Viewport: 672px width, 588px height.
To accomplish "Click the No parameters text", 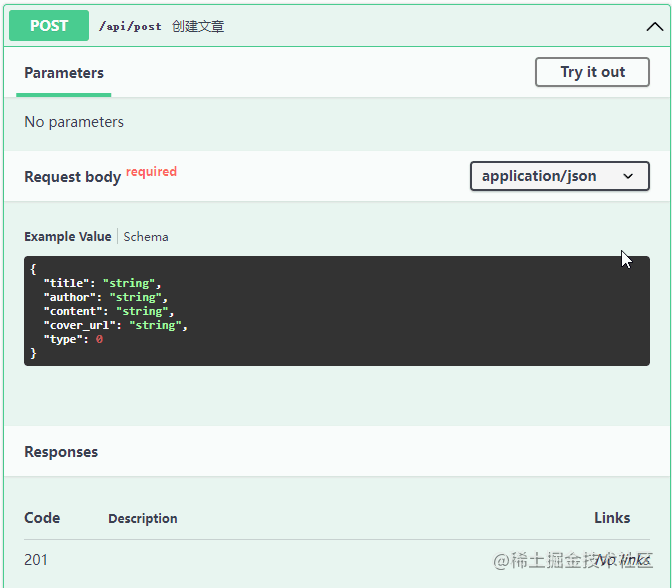I will (74, 122).
